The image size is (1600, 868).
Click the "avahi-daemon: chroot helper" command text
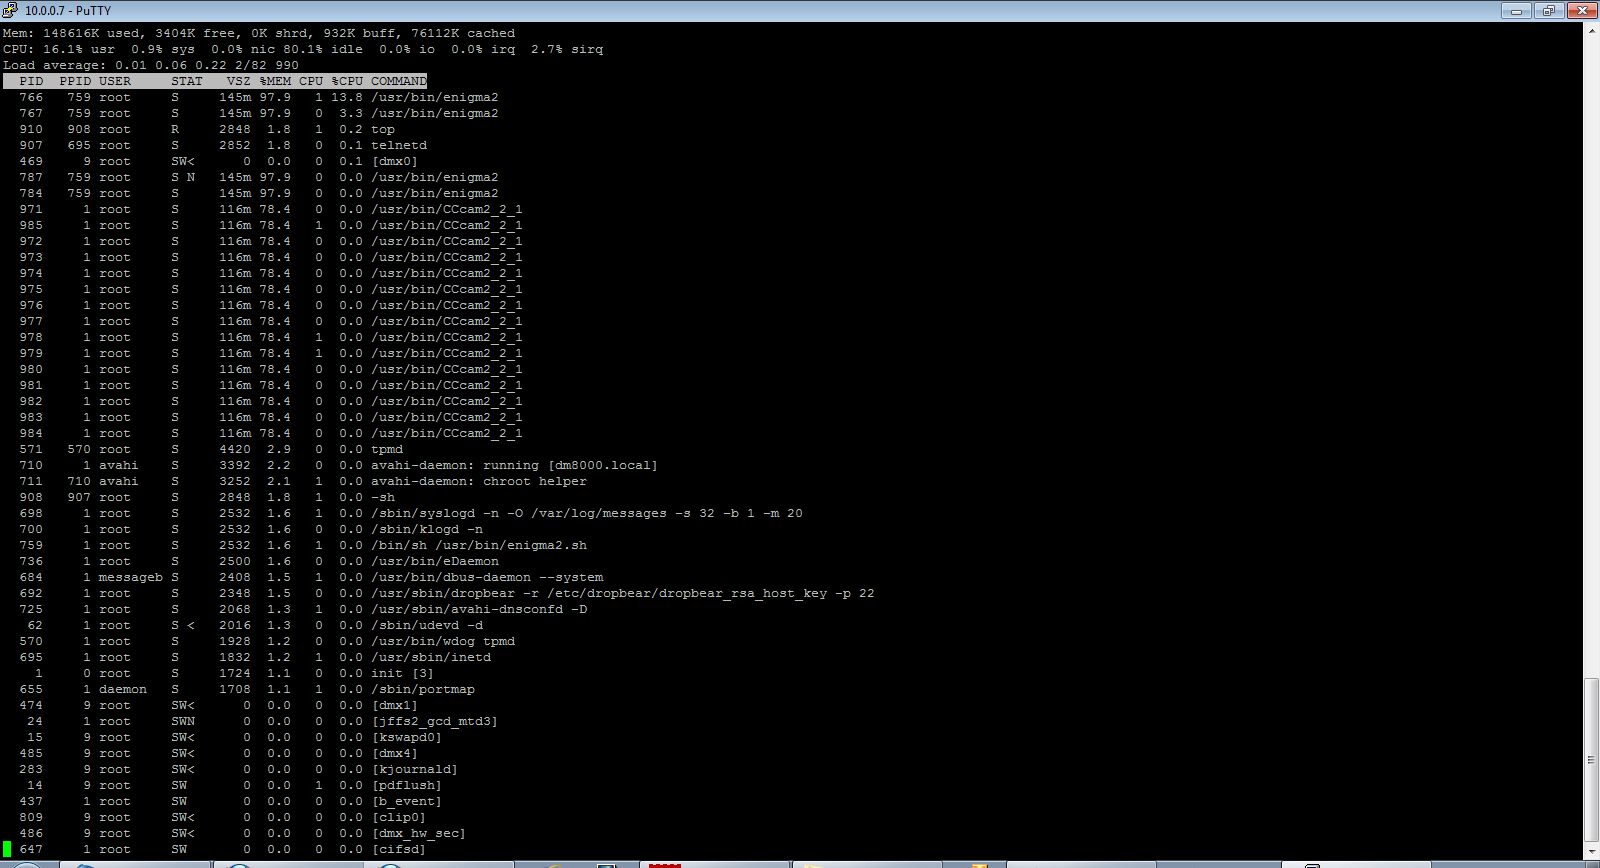click(478, 481)
